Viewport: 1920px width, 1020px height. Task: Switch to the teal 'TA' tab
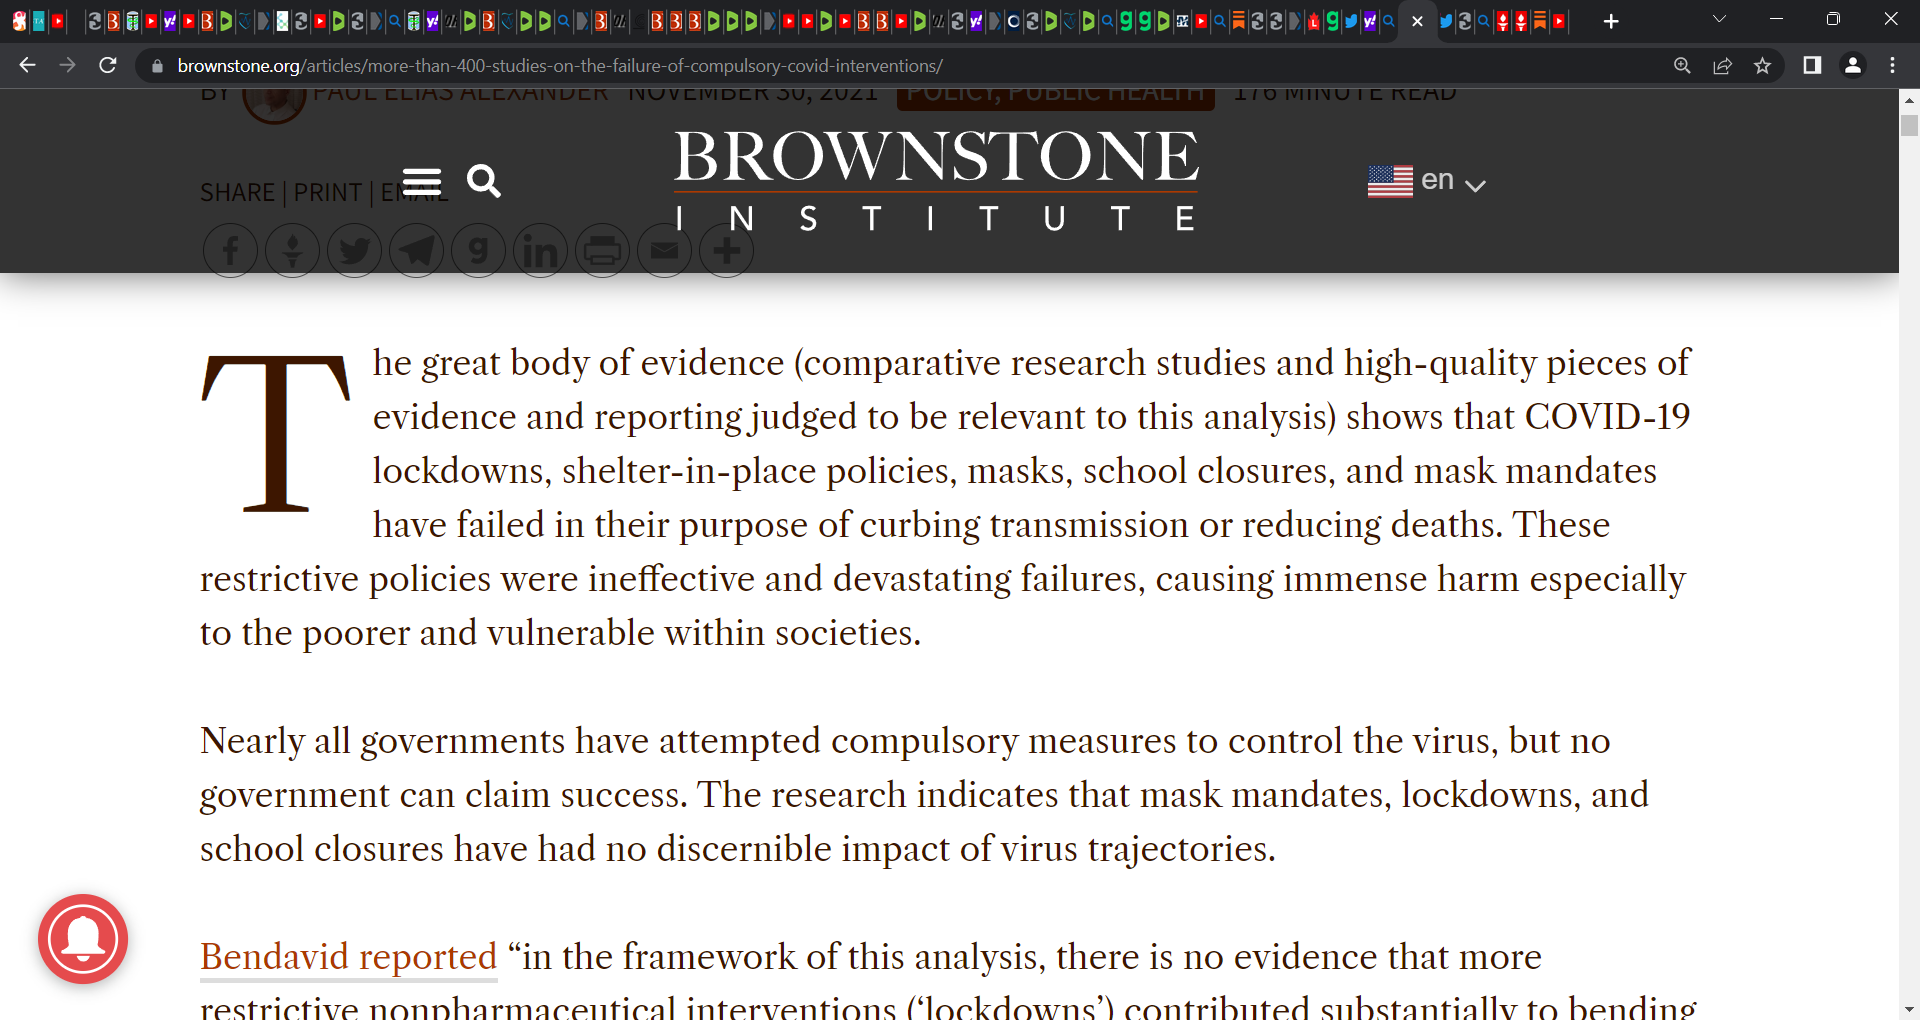pyautogui.click(x=38, y=21)
